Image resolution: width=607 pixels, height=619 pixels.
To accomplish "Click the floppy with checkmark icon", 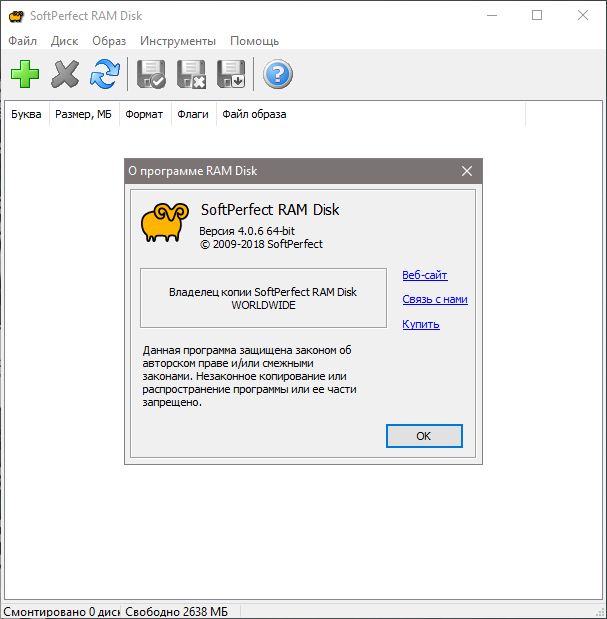I will coord(151,74).
